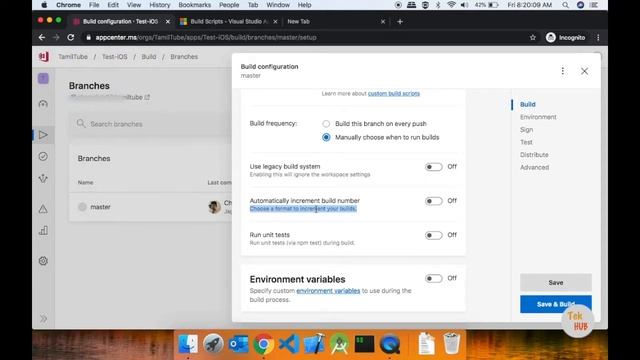The width and height of the screenshot is (640, 360).
Task: Open Chrome View menu
Action: click(x=133, y=5)
